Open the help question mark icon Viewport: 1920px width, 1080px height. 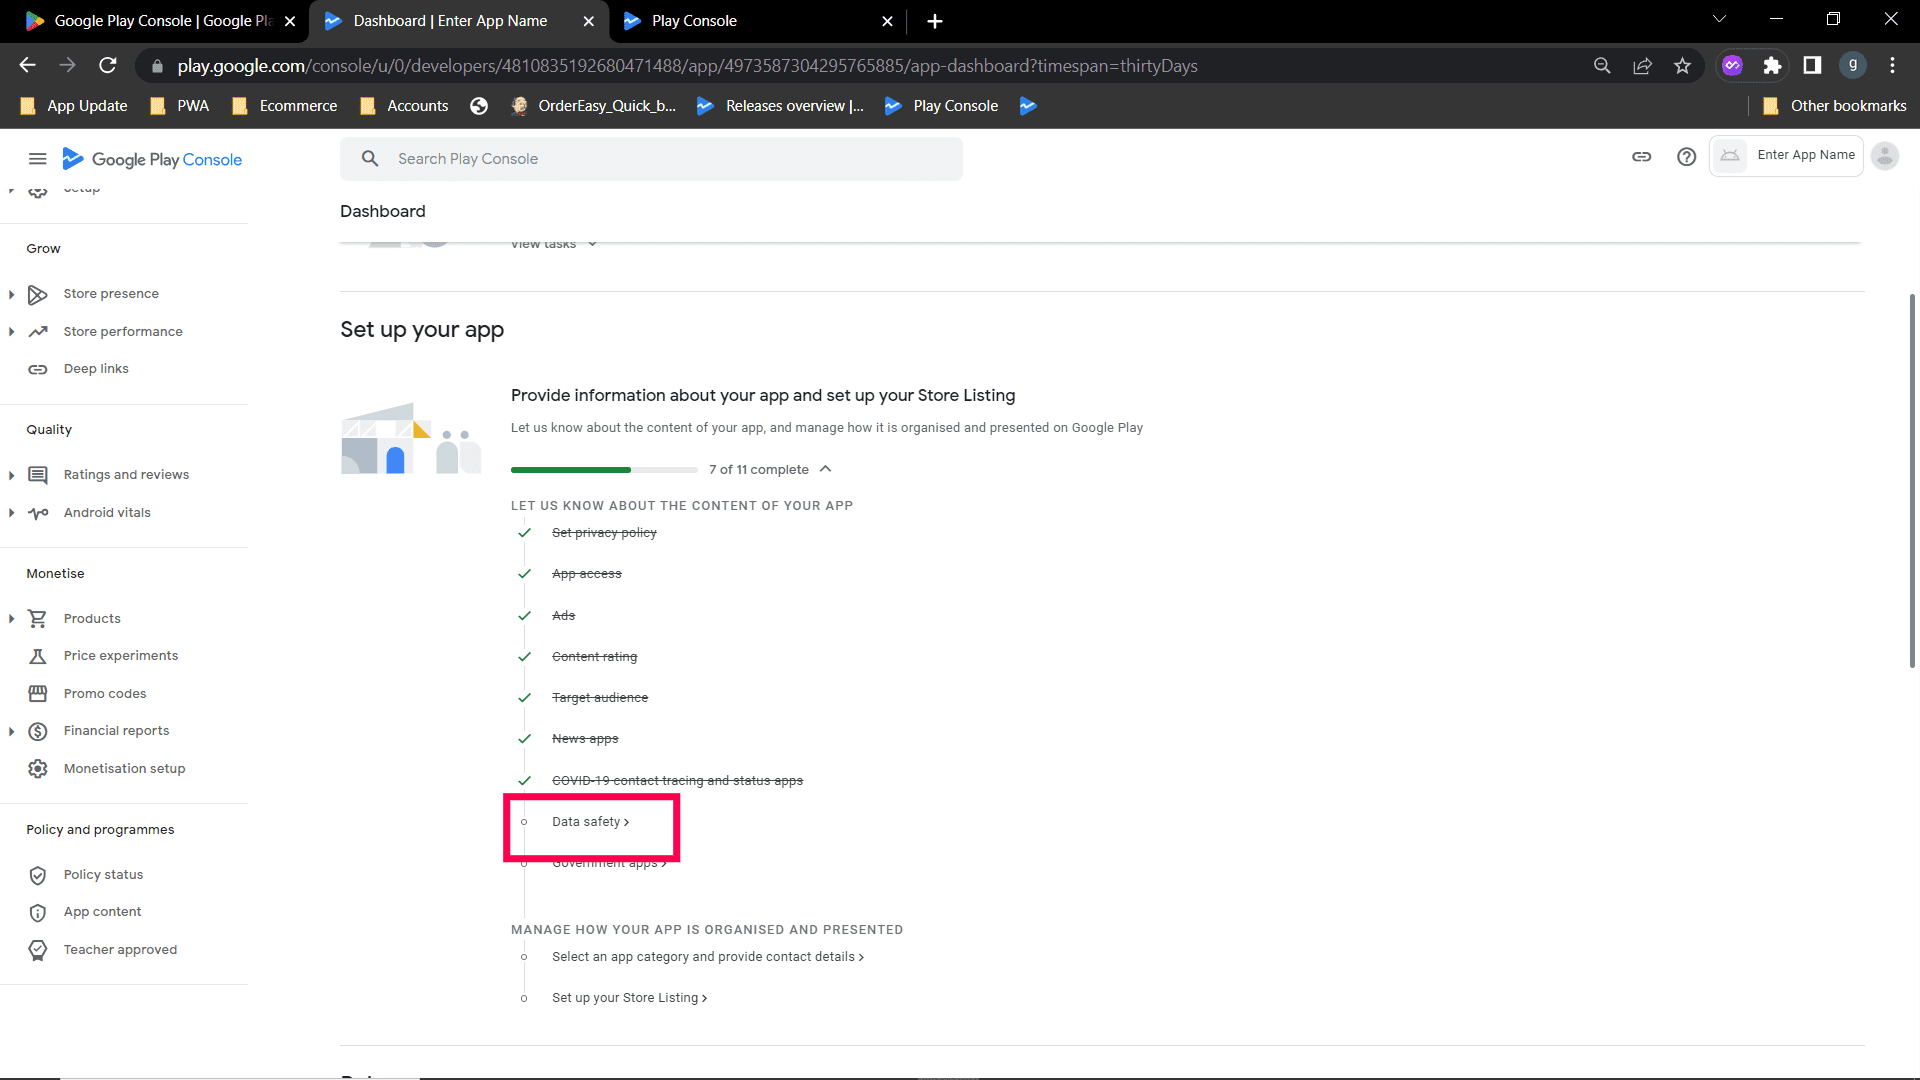pyautogui.click(x=1686, y=157)
